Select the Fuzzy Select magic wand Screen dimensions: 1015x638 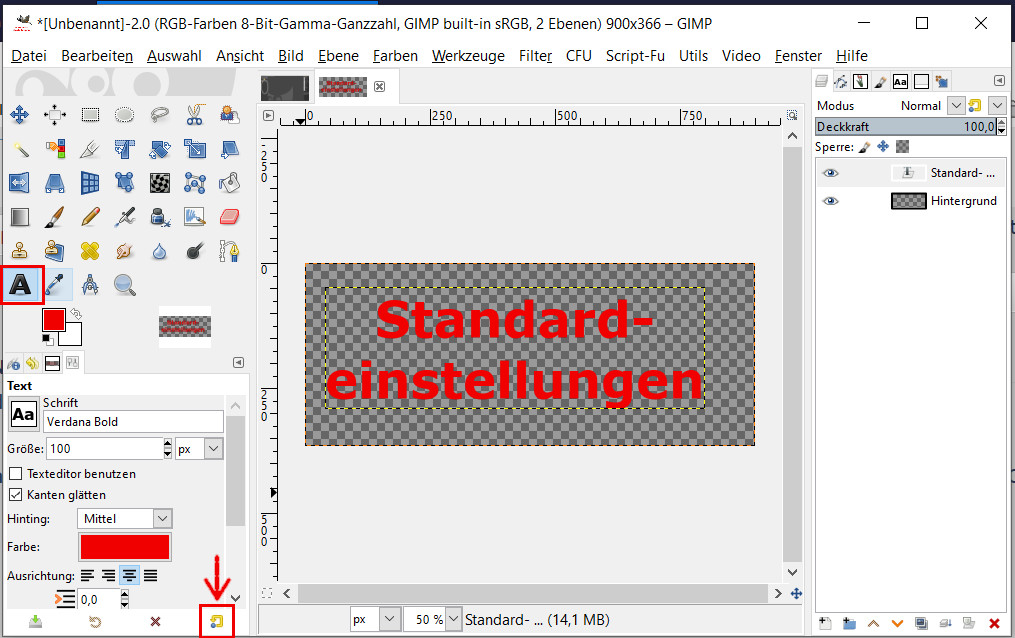[19, 149]
